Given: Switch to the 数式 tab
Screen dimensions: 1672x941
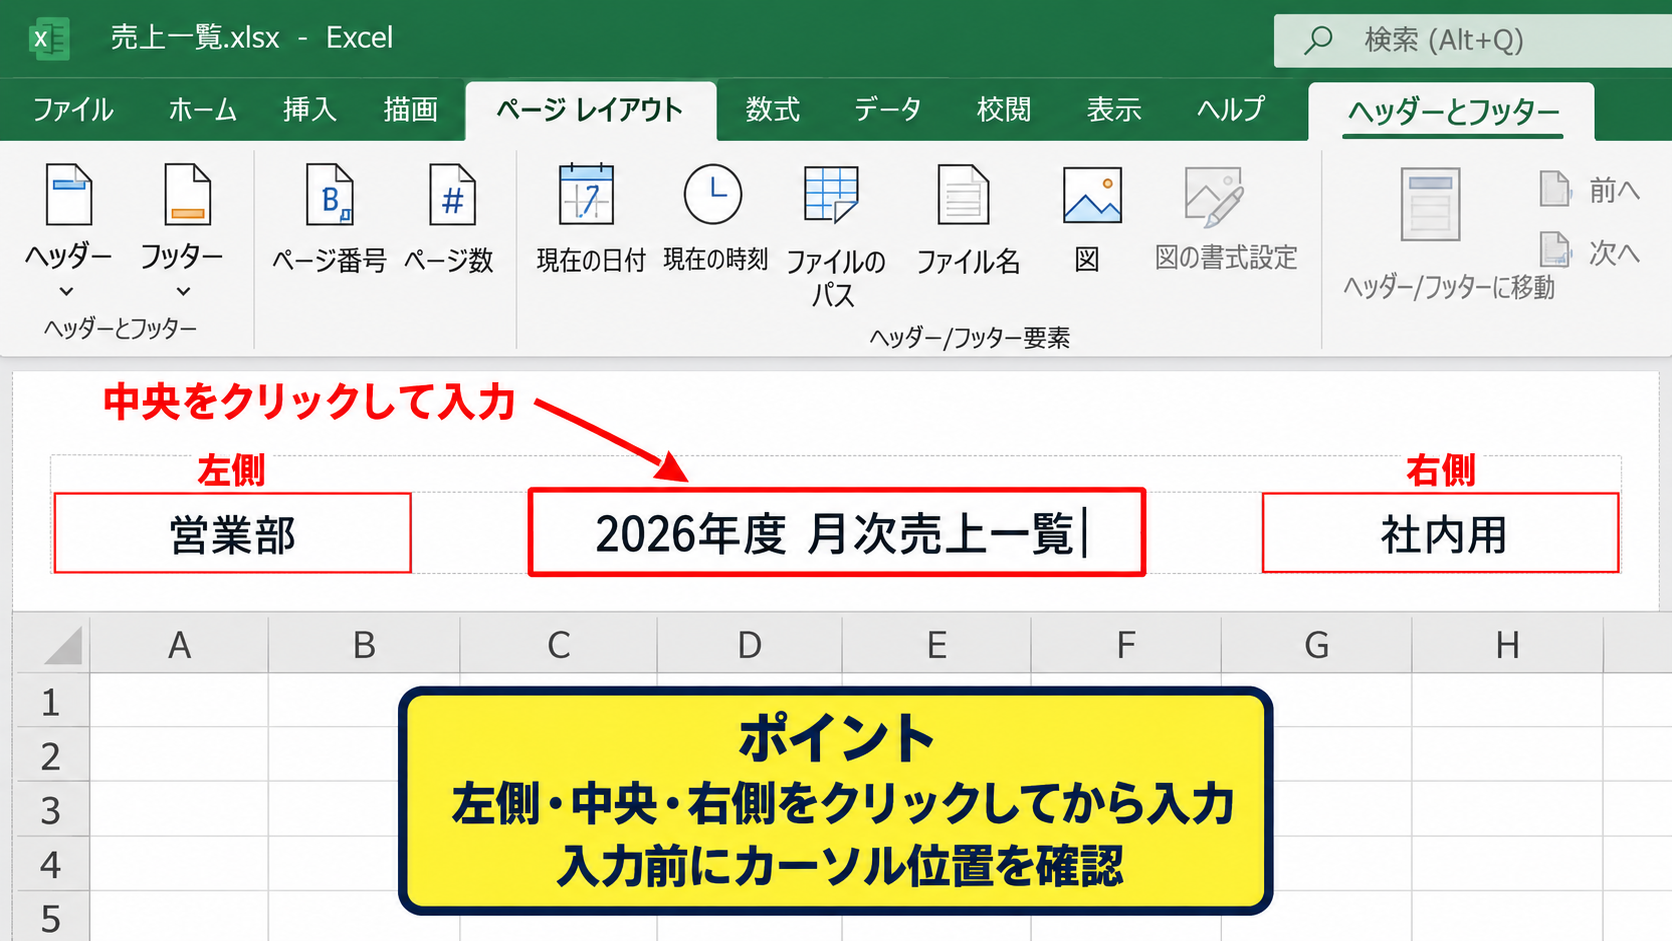Looking at the screenshot, I should 772,109.
